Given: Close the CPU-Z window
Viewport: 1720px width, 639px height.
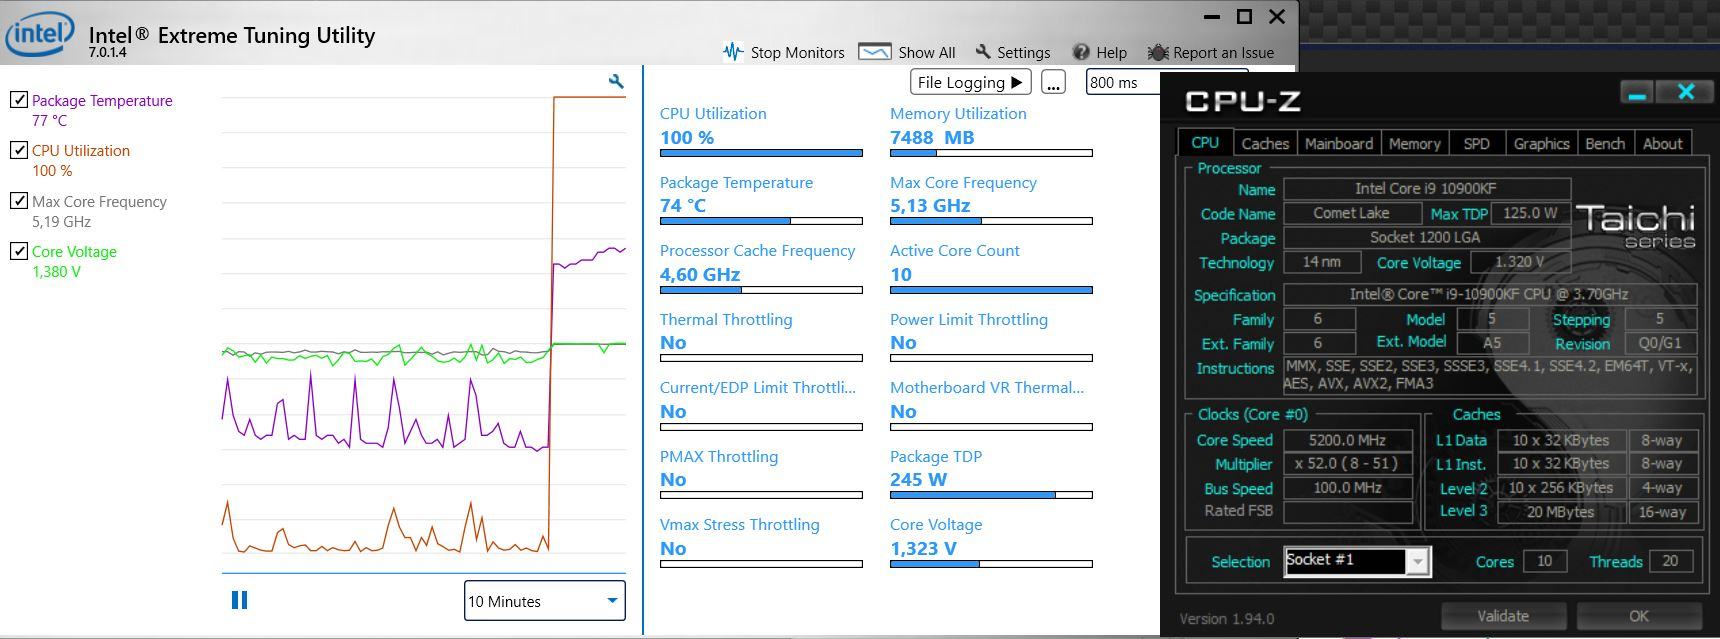Looking at the screenshot, I should click(1685, 92).
